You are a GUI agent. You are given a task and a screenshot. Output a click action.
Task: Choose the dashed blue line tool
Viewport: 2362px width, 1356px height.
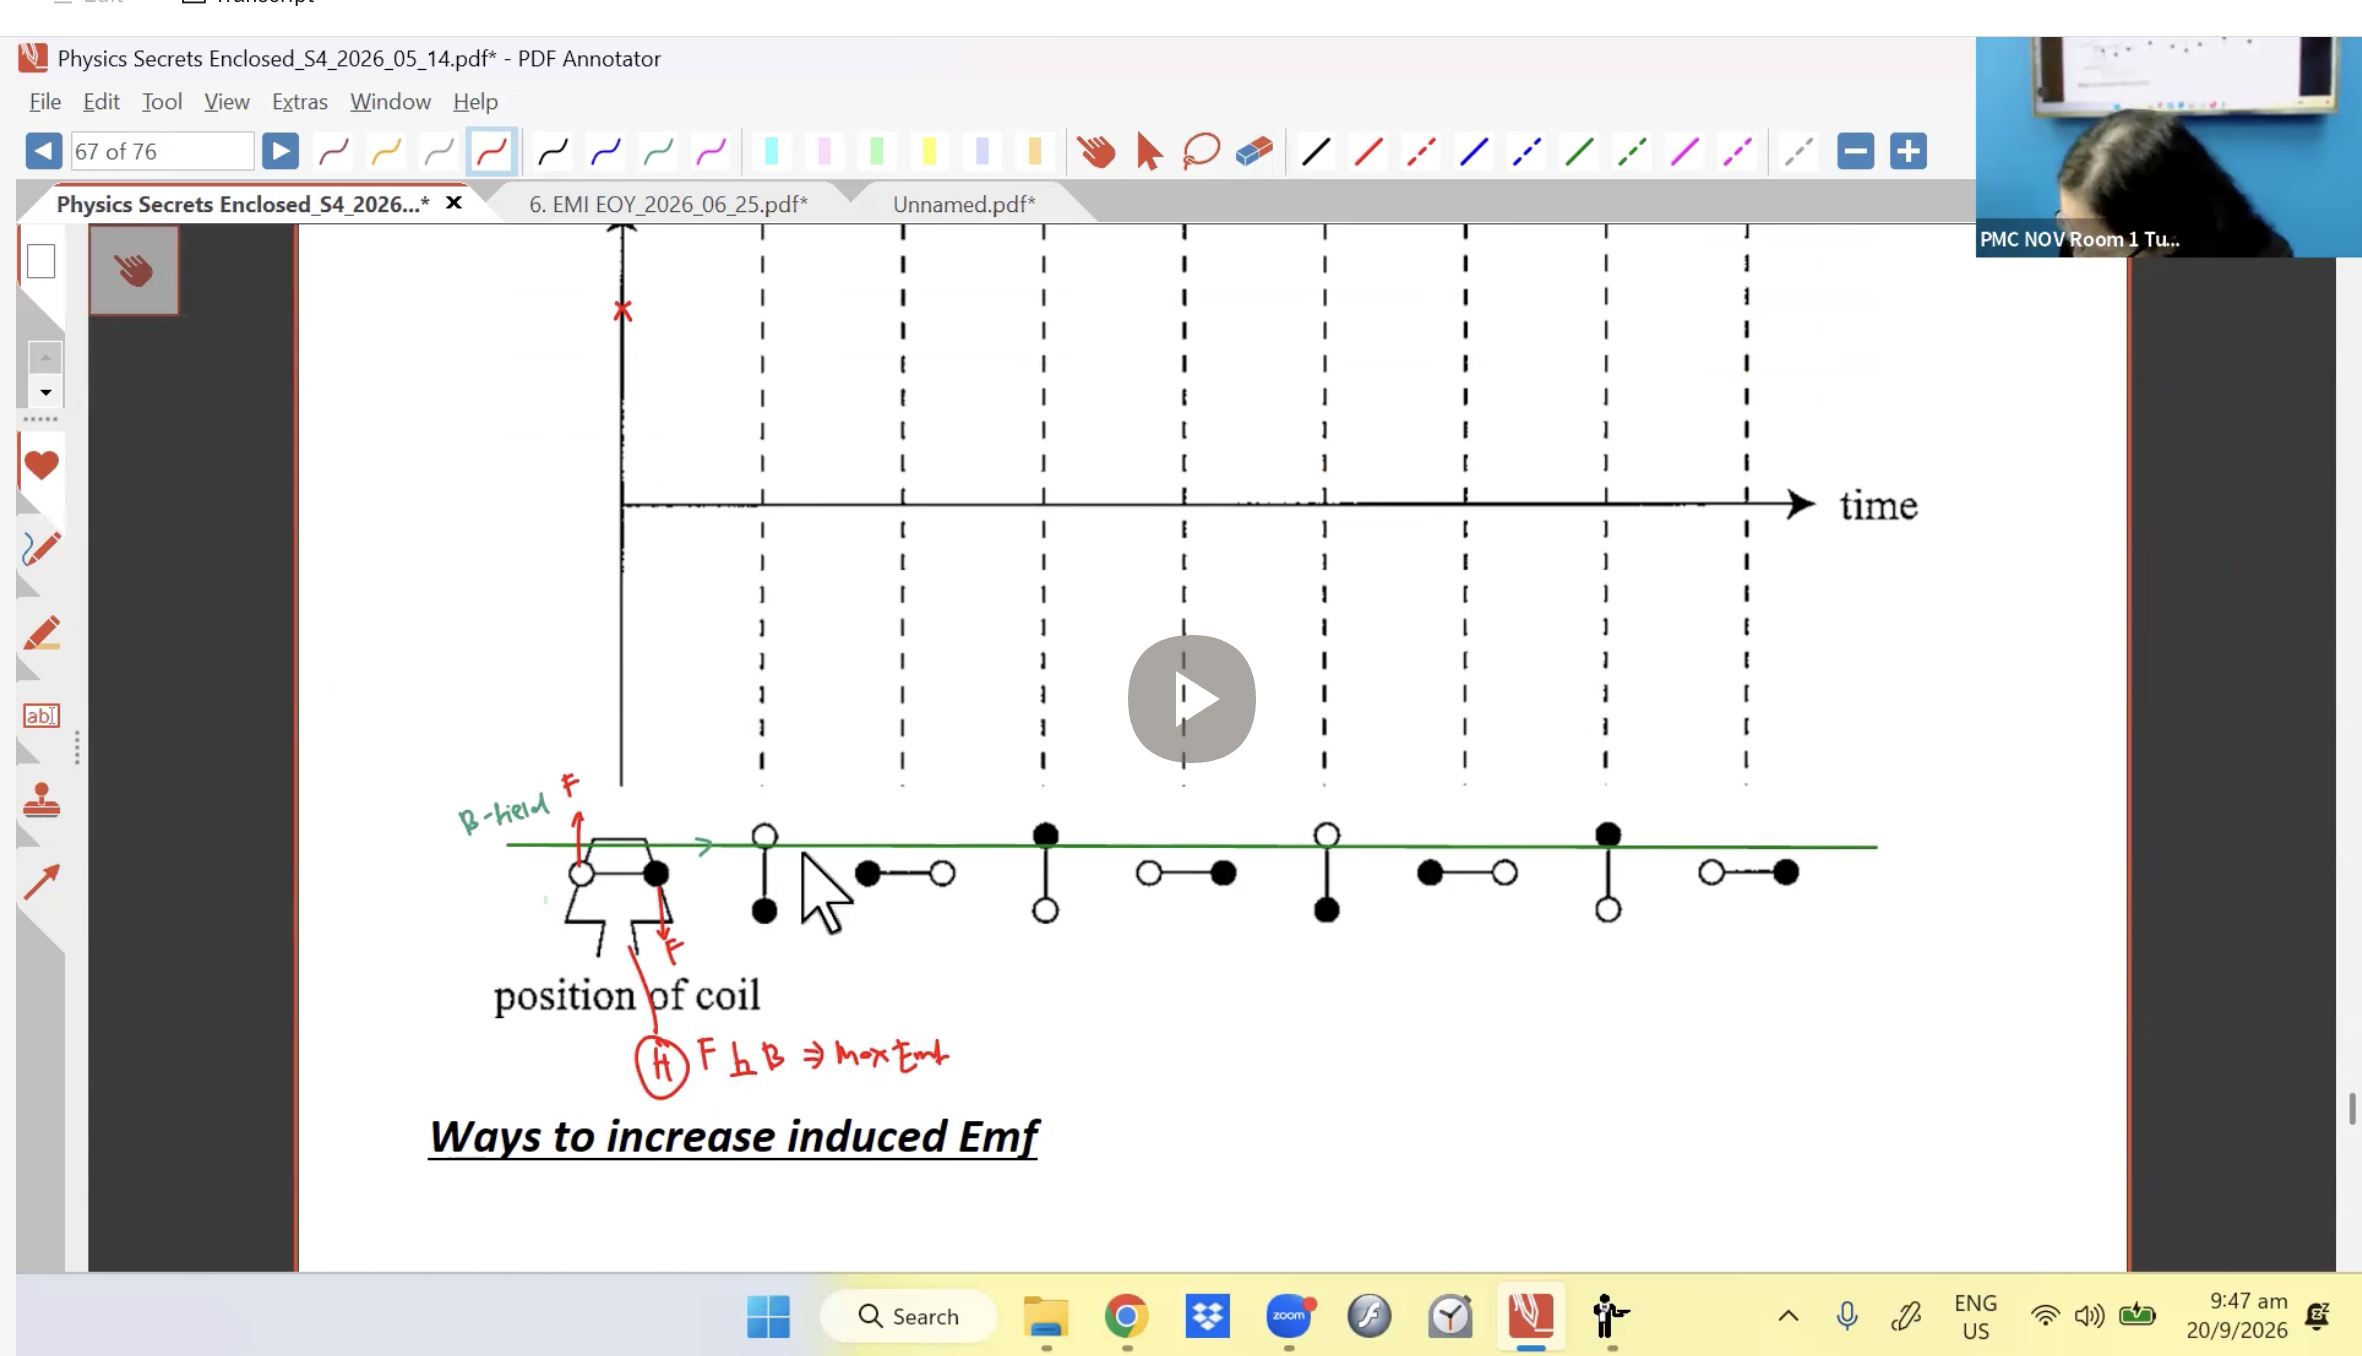[1526, 151]
